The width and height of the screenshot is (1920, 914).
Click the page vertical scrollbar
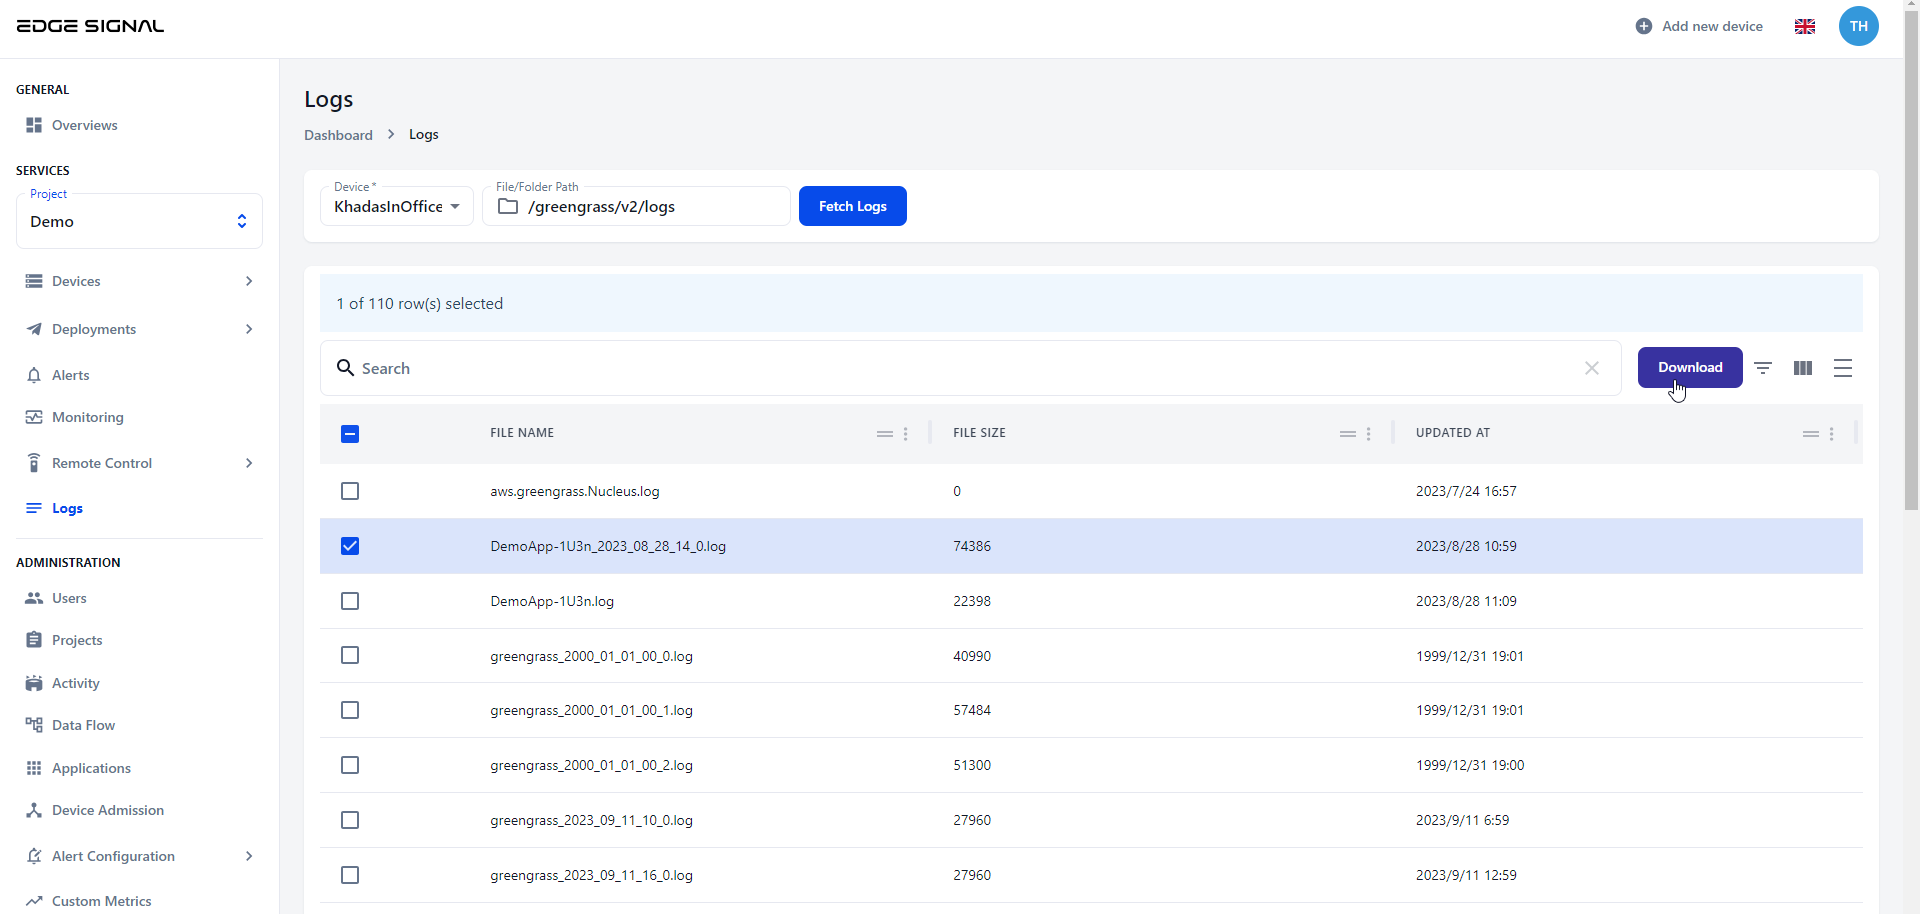click(1911, 260)
